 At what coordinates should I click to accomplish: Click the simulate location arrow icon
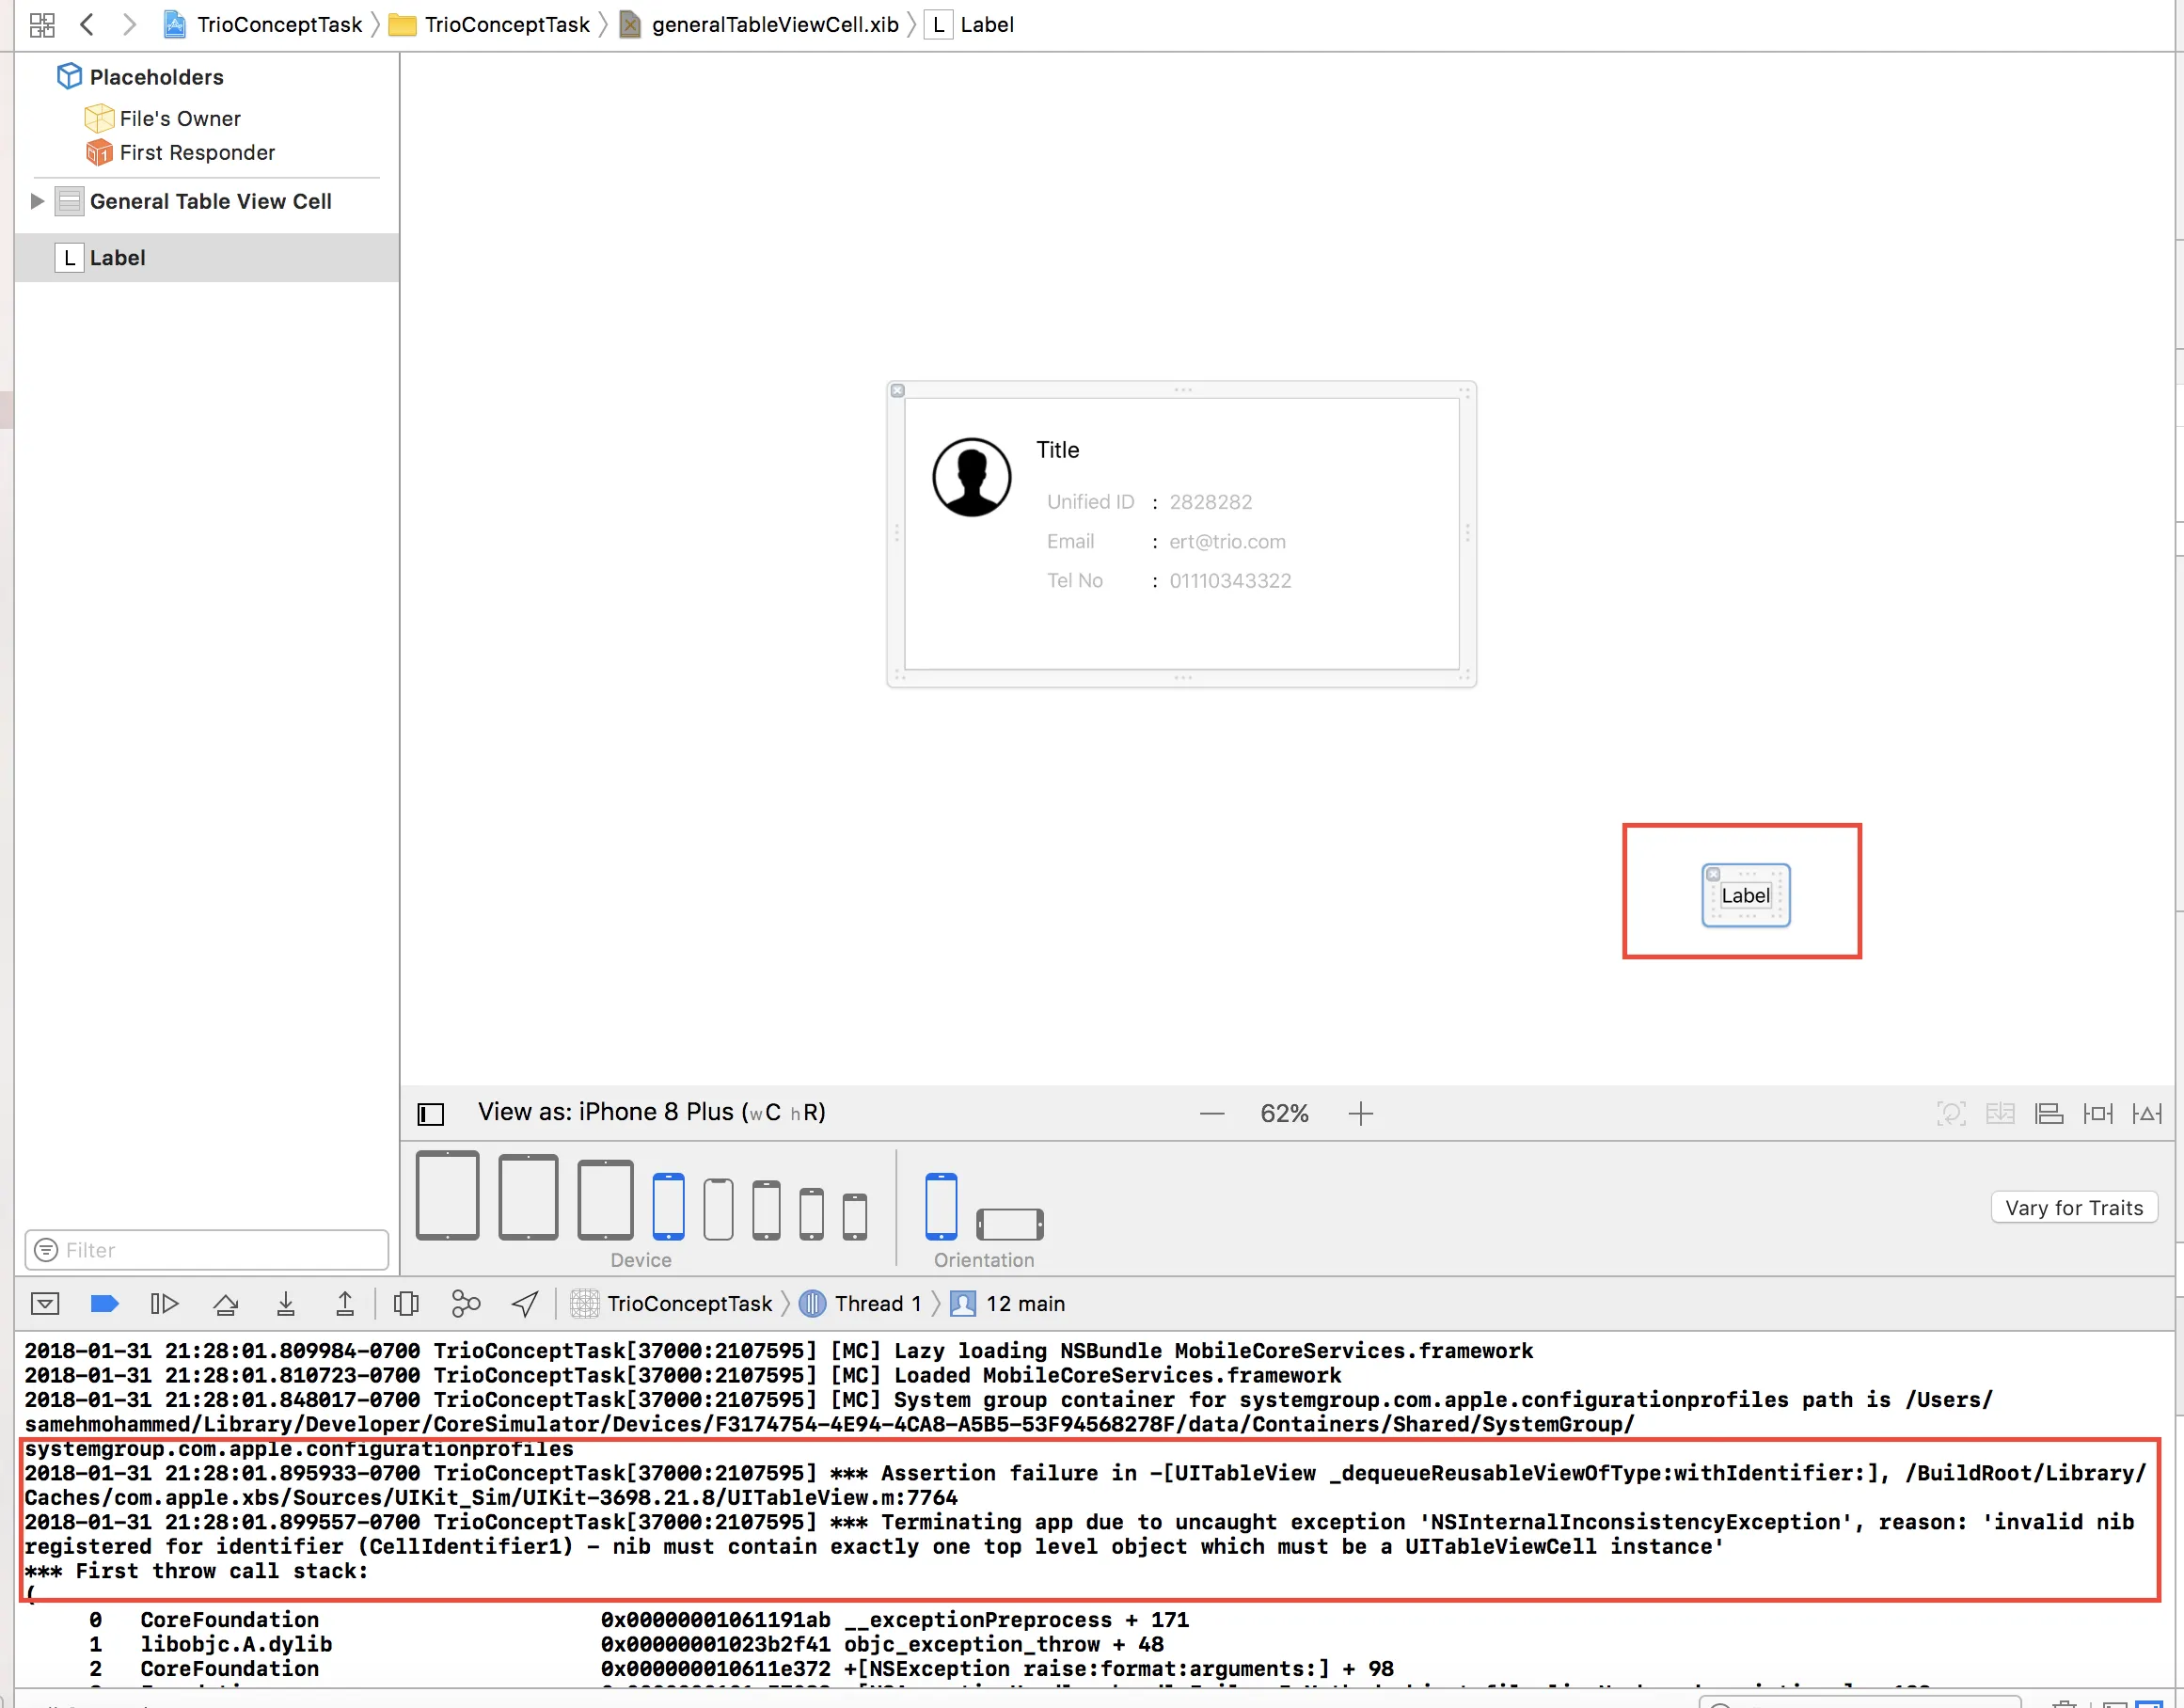525,1303
